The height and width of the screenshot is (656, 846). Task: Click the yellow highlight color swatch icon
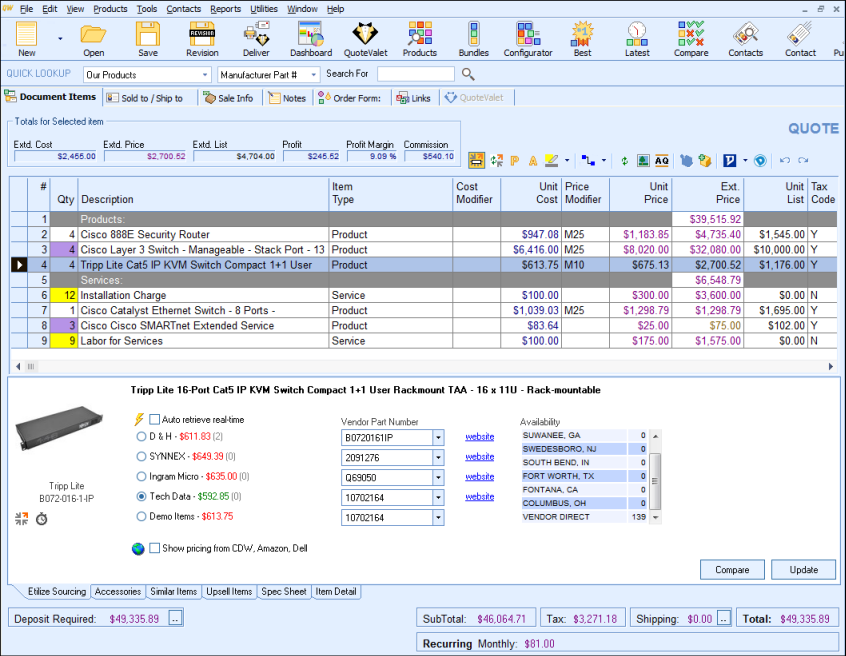(551, 161)
